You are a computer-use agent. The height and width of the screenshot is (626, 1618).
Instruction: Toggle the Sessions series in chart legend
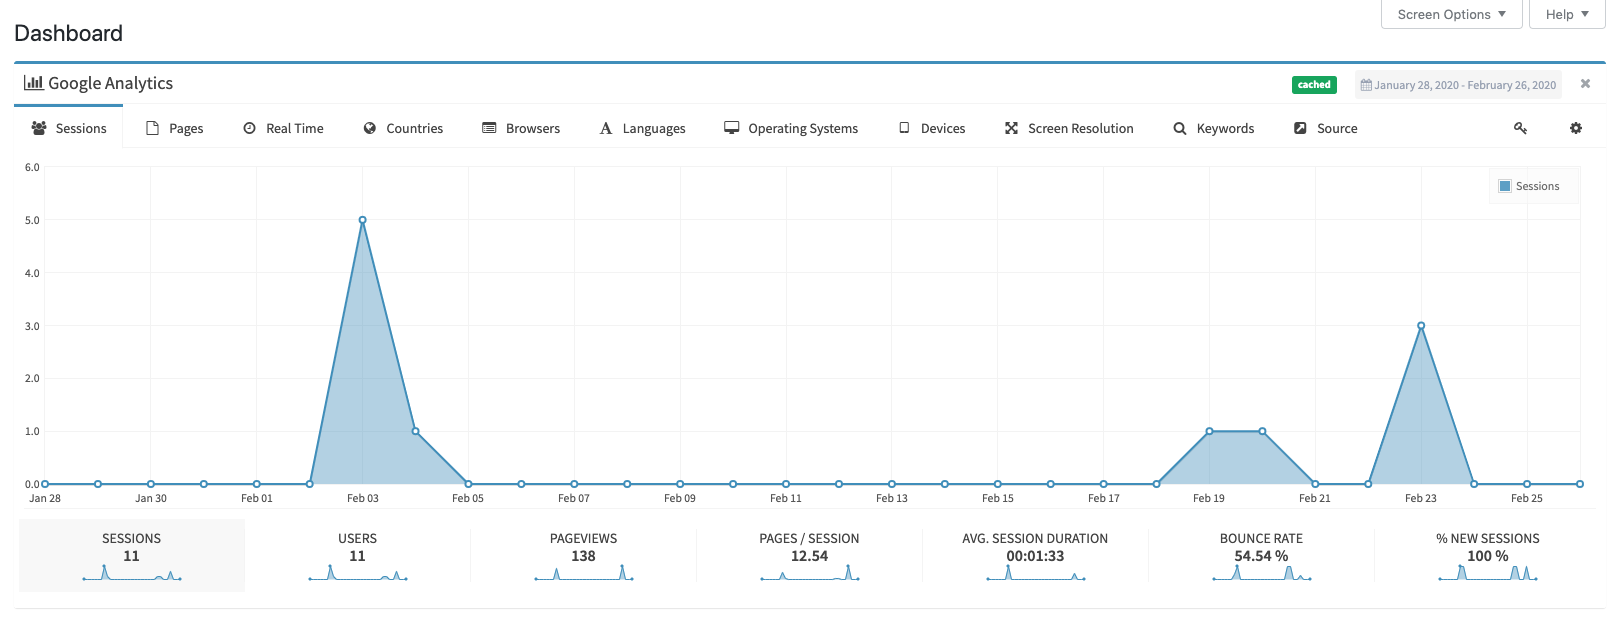(x=1529, y=186)
